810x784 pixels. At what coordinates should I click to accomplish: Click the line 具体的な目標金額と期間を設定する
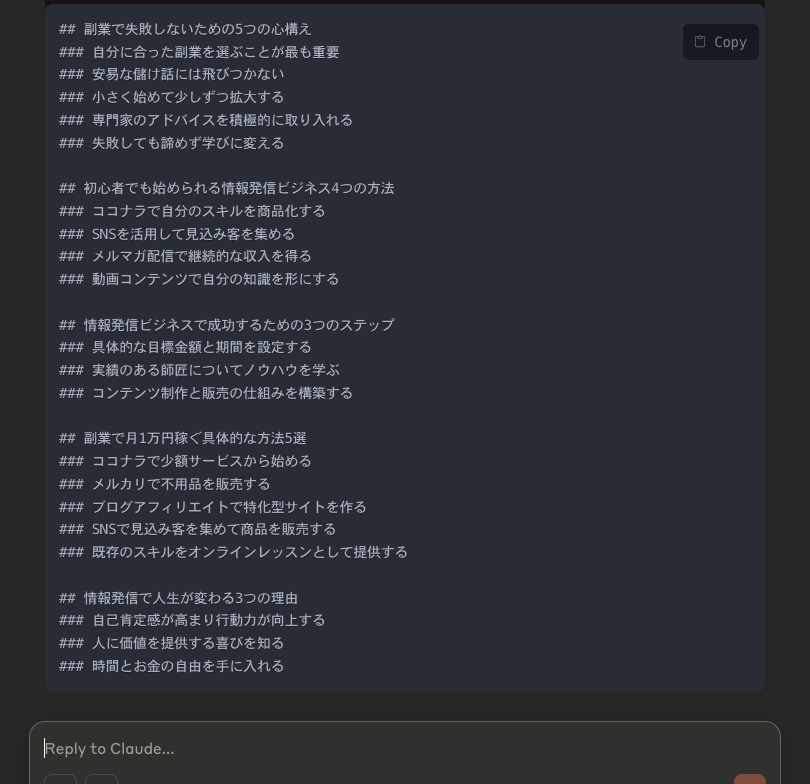click(201, 347)
